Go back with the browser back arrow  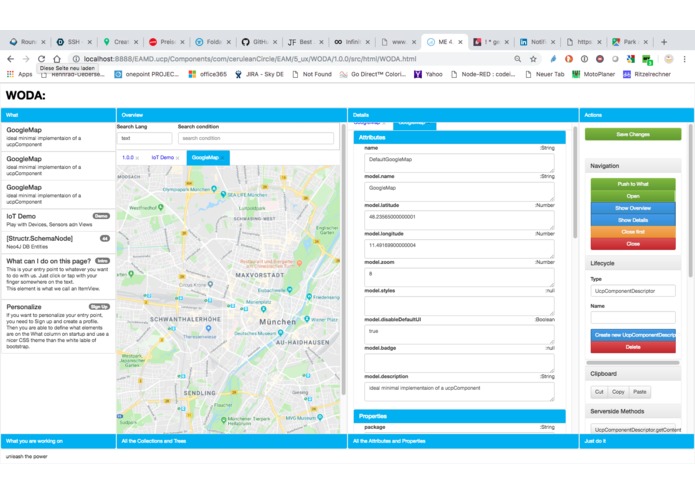(11, 58)
